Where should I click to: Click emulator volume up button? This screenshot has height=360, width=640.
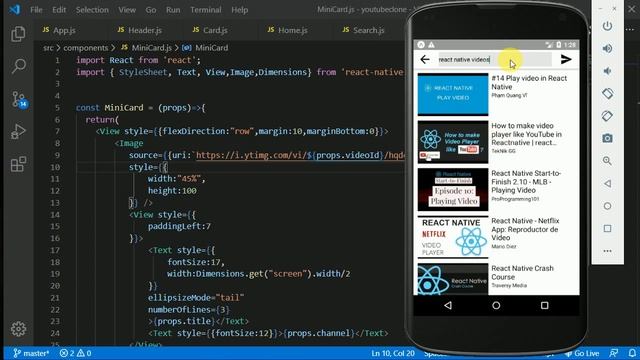tap(607, 49)
